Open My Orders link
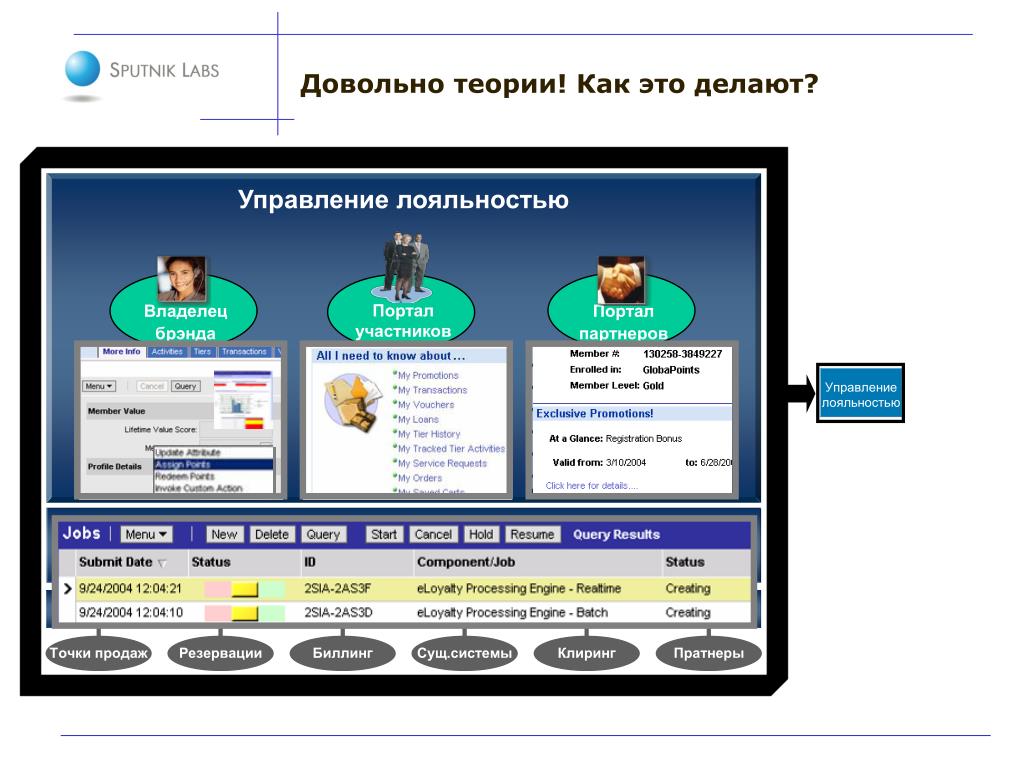This screenshot has height=768, width=1024. (419, 478)
